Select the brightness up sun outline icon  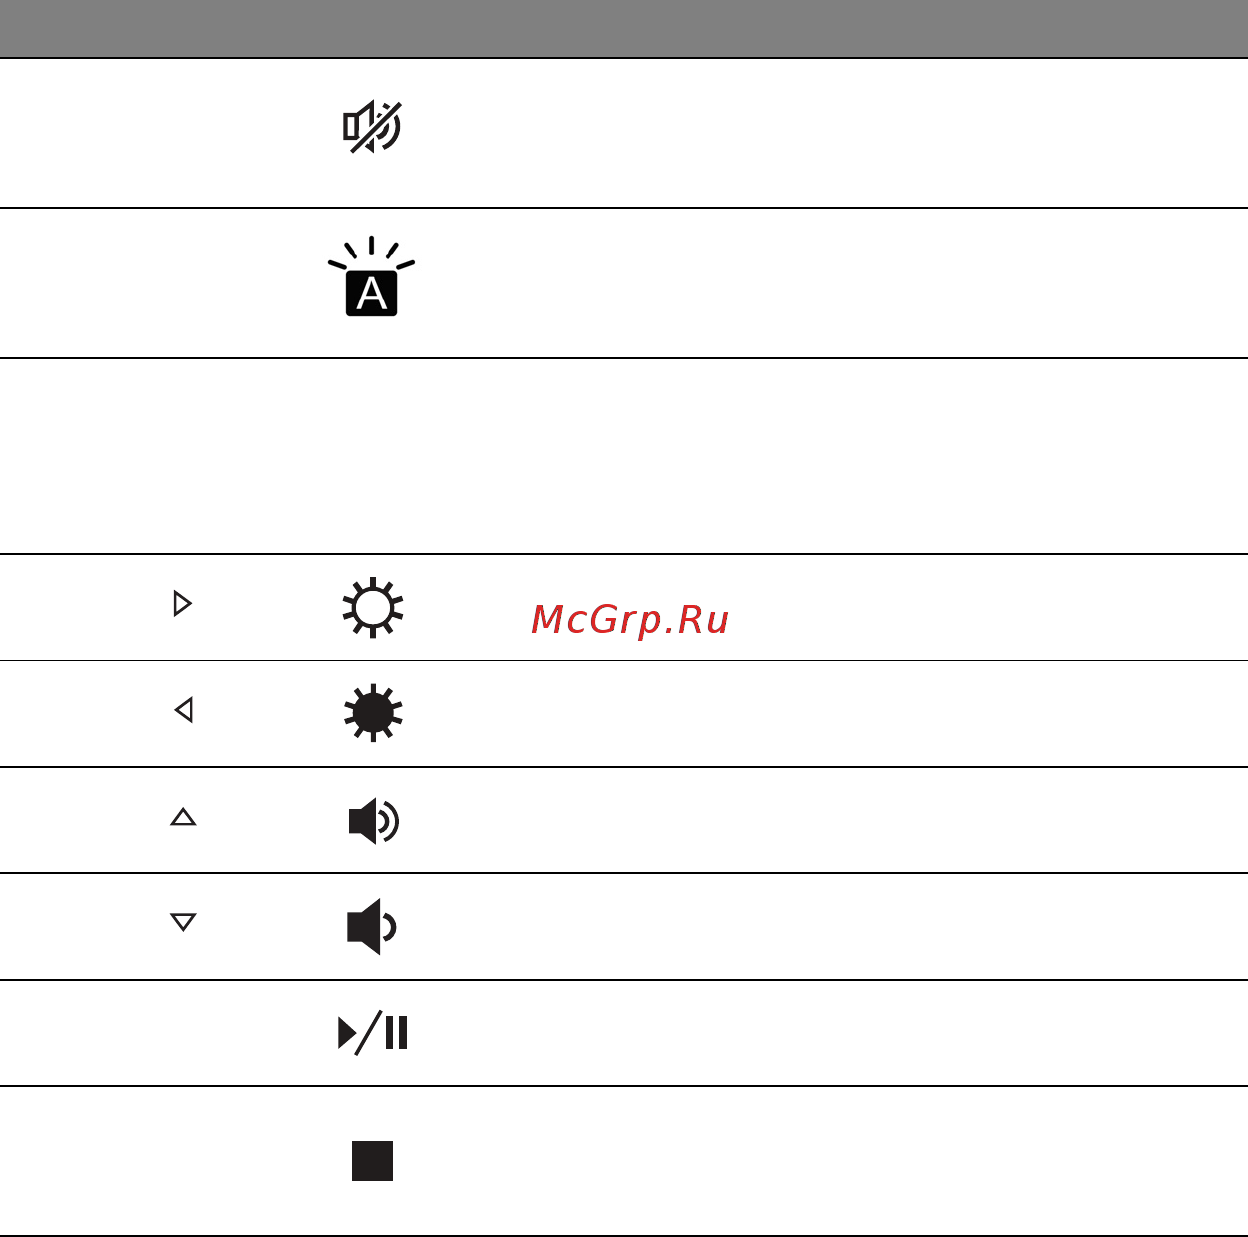click(x=372, y=607)
